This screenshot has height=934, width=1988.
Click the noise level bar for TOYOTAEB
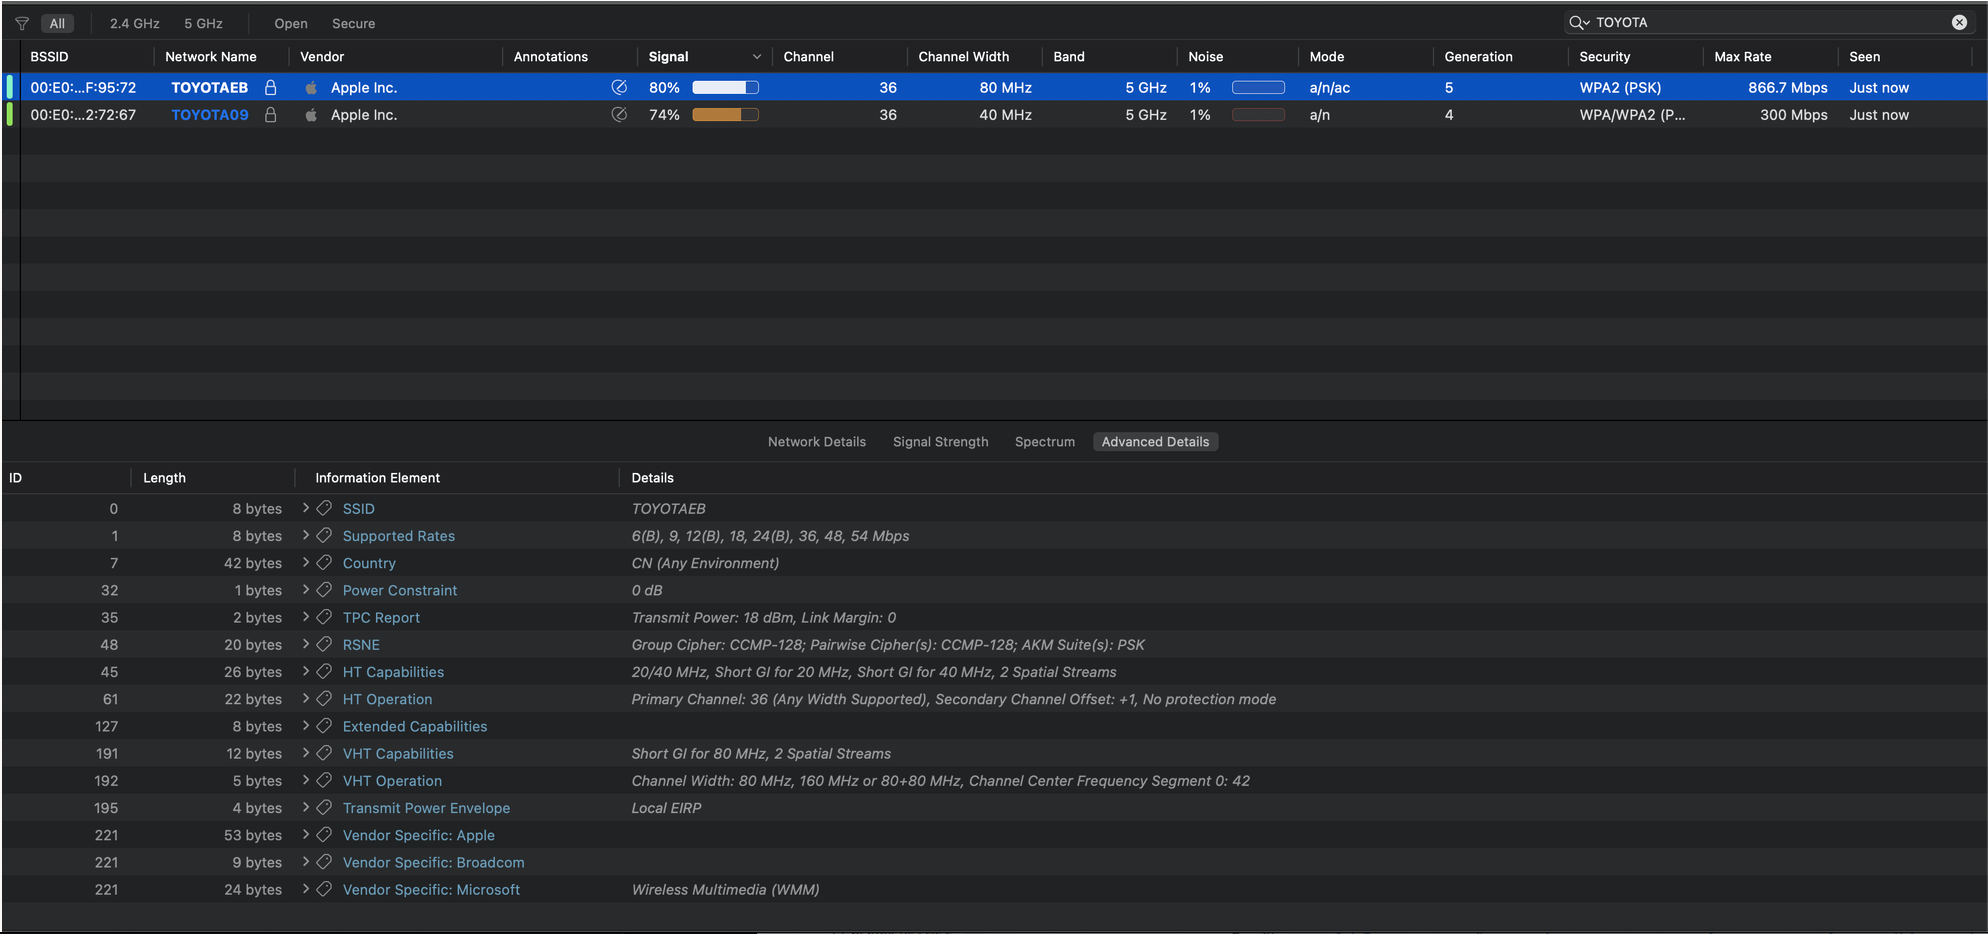pos(1258,87)
